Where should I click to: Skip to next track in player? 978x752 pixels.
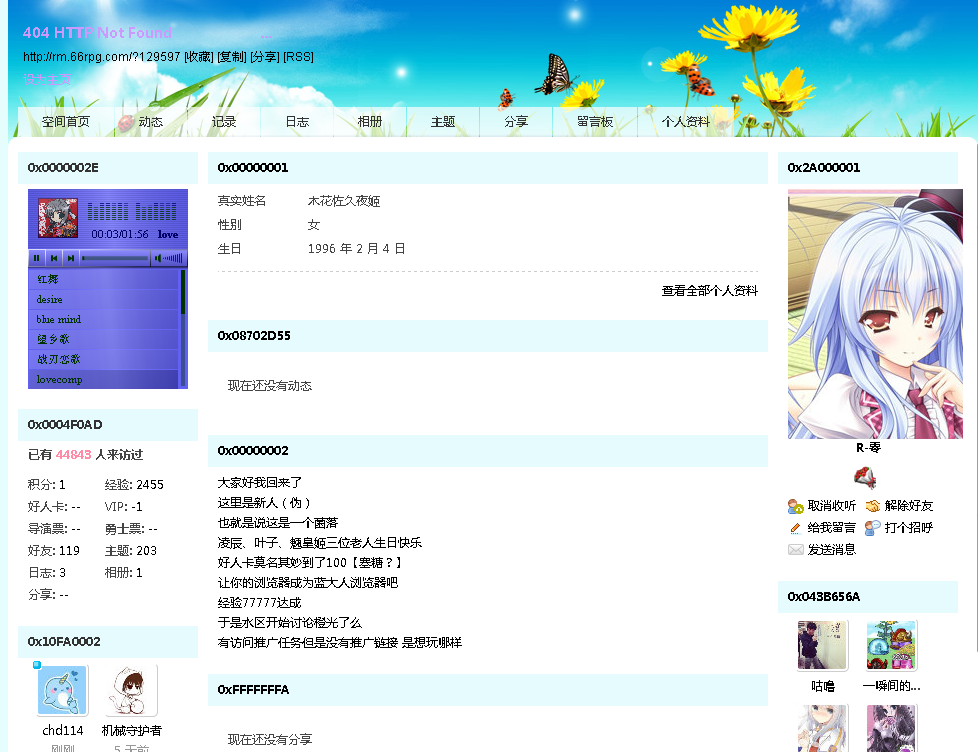[71, 258]
